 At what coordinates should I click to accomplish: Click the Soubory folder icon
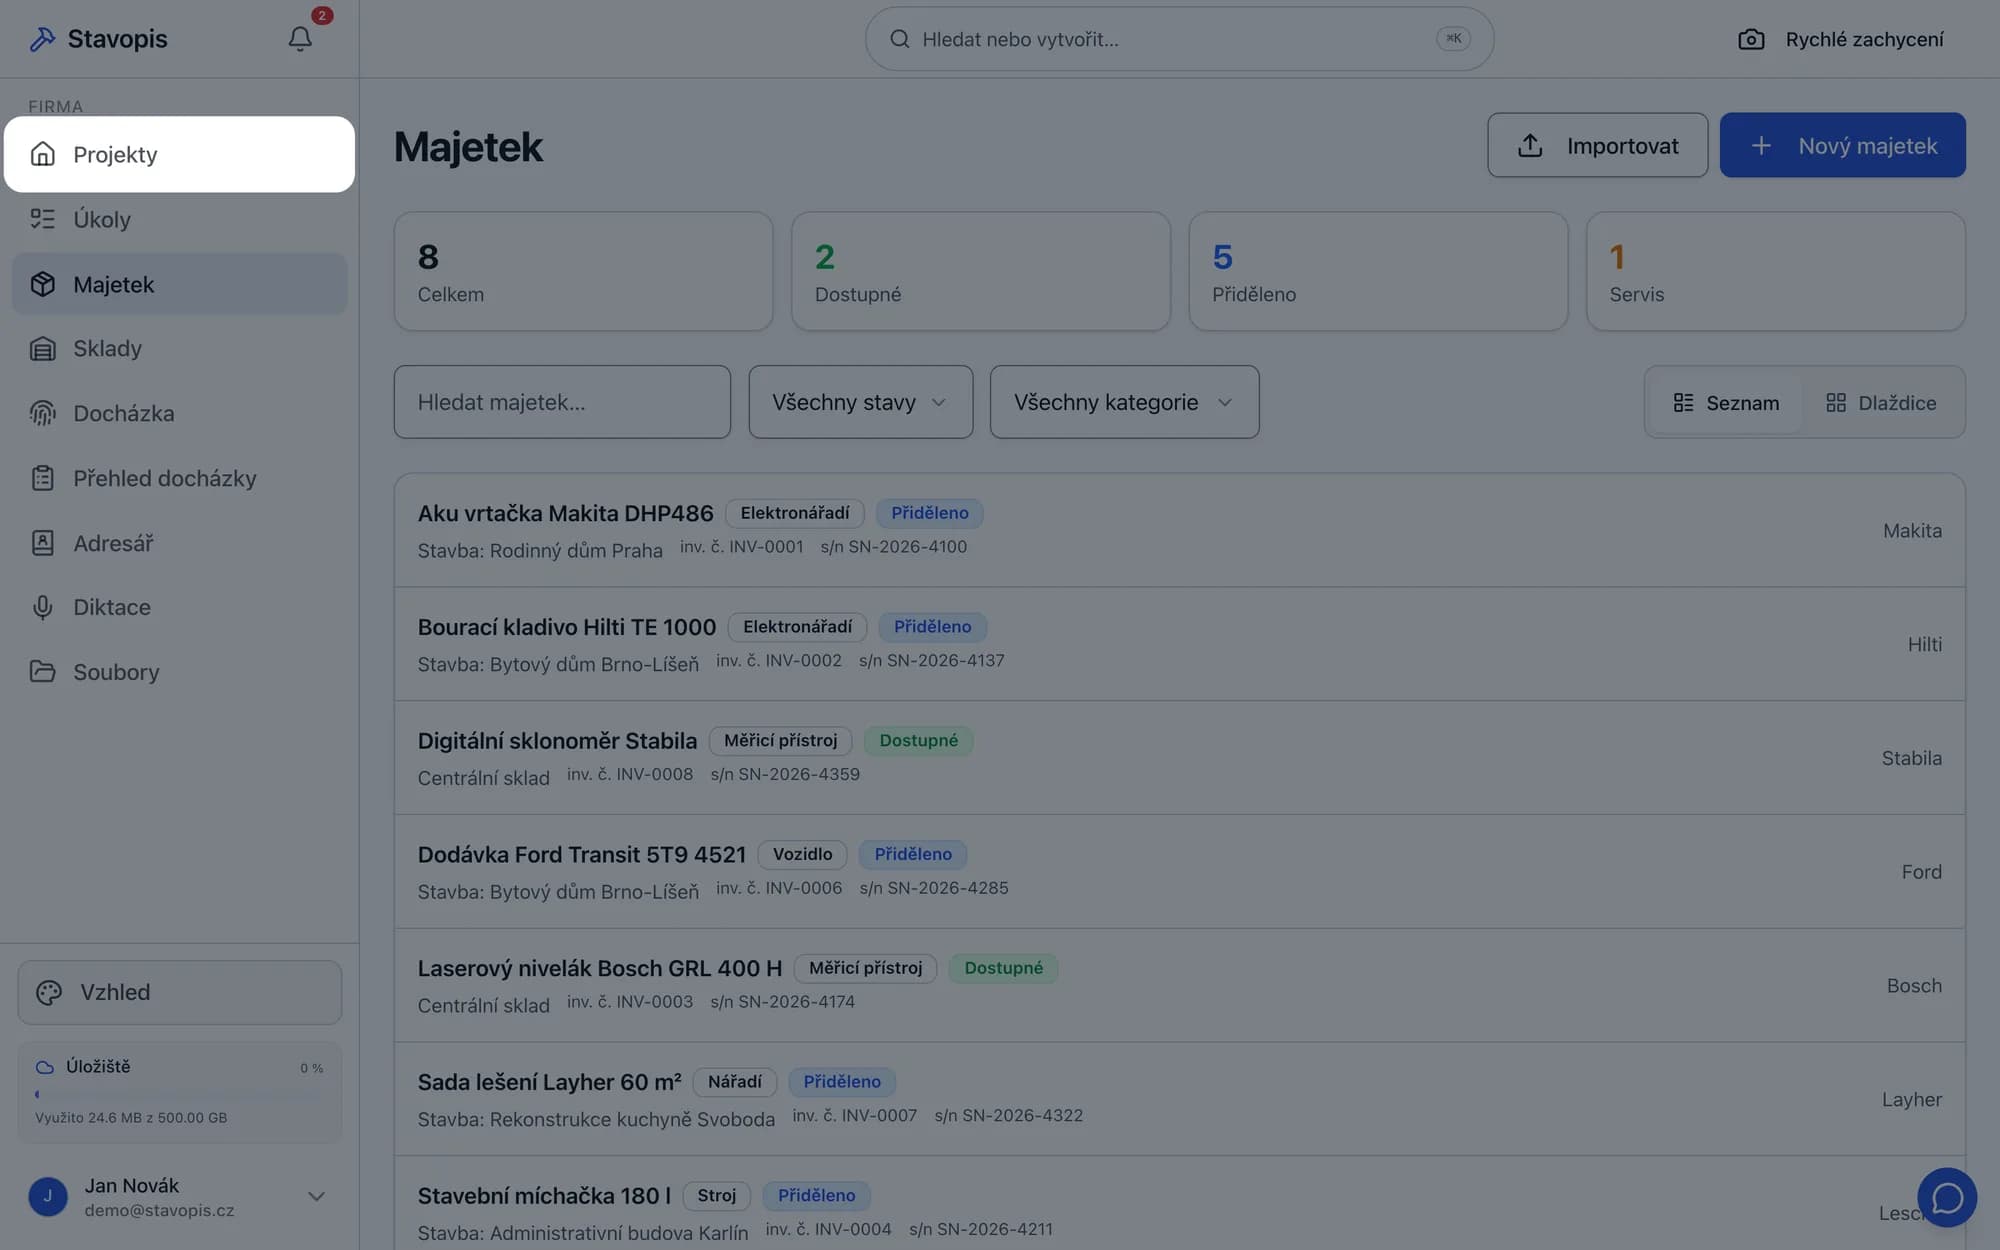coord(42,672)
